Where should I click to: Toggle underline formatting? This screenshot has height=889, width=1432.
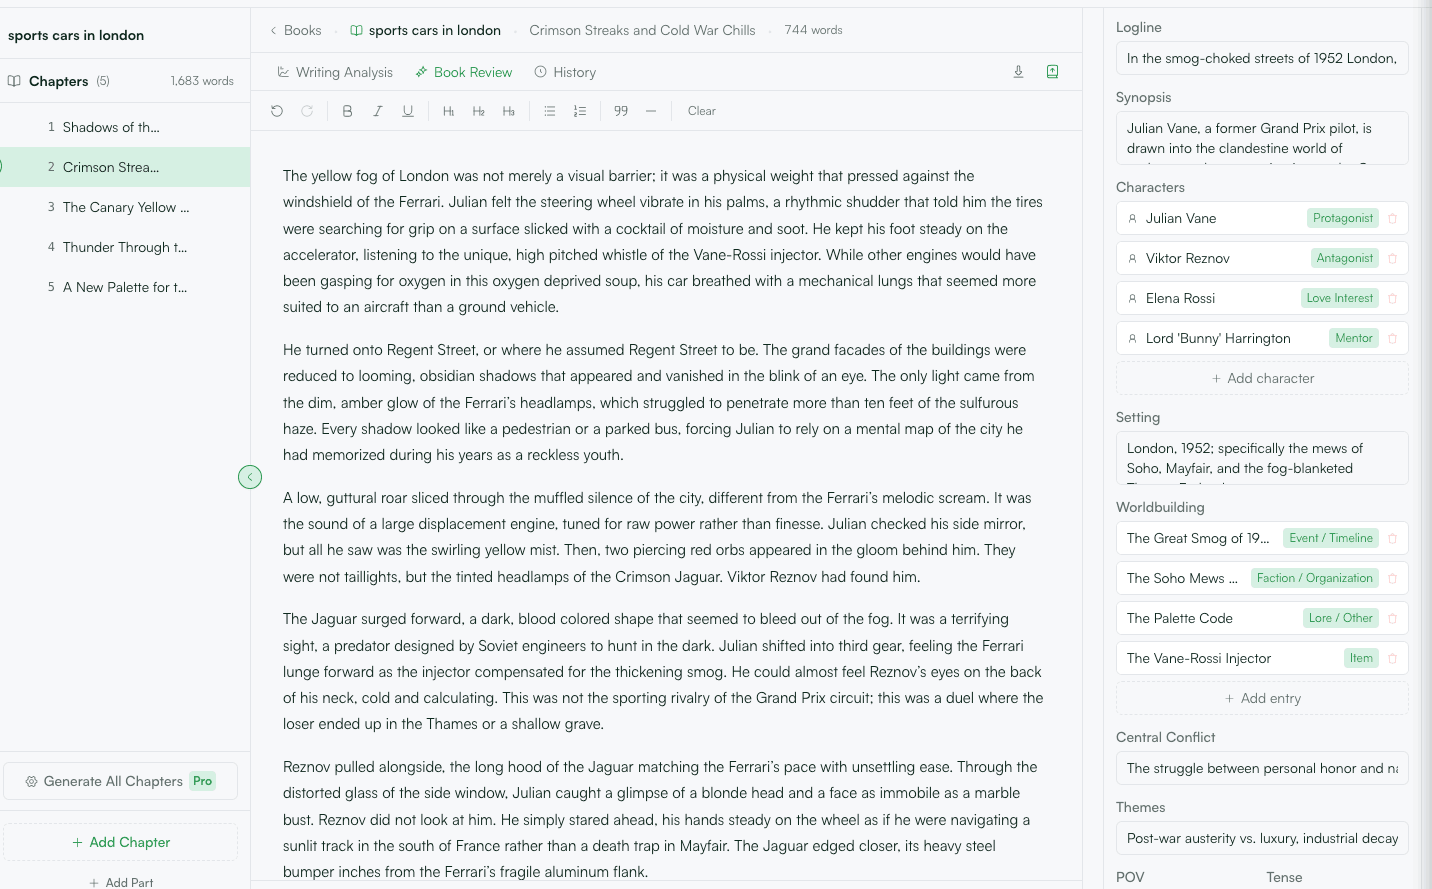click(408, 111)
